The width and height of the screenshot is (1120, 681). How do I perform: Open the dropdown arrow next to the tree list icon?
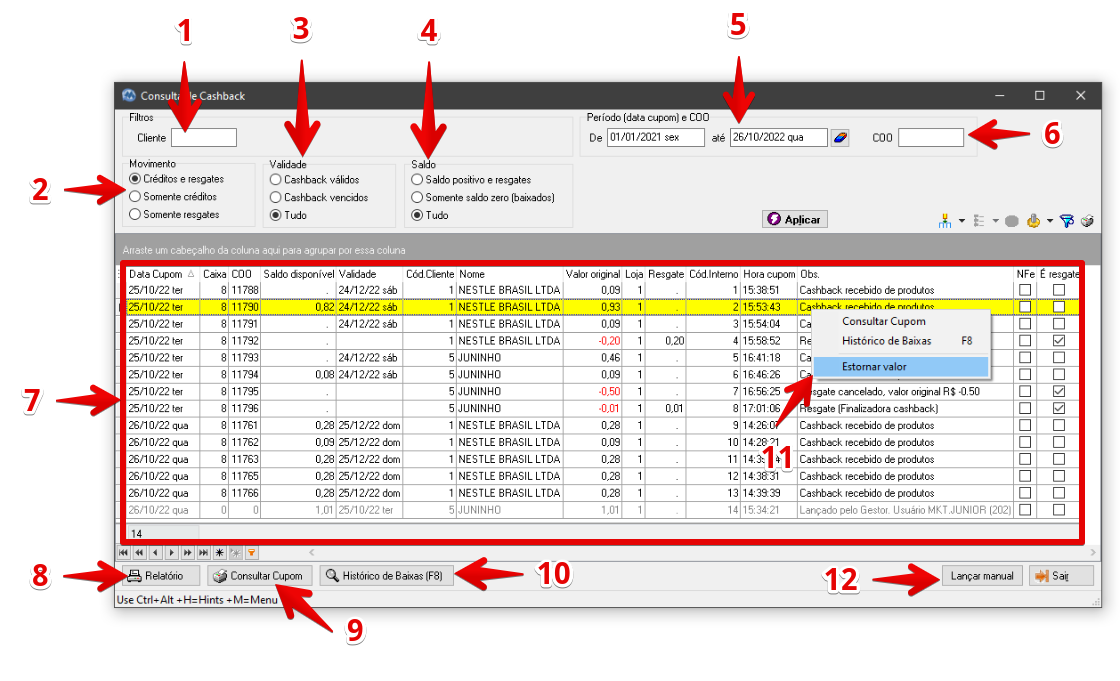(x=996, y=221)
